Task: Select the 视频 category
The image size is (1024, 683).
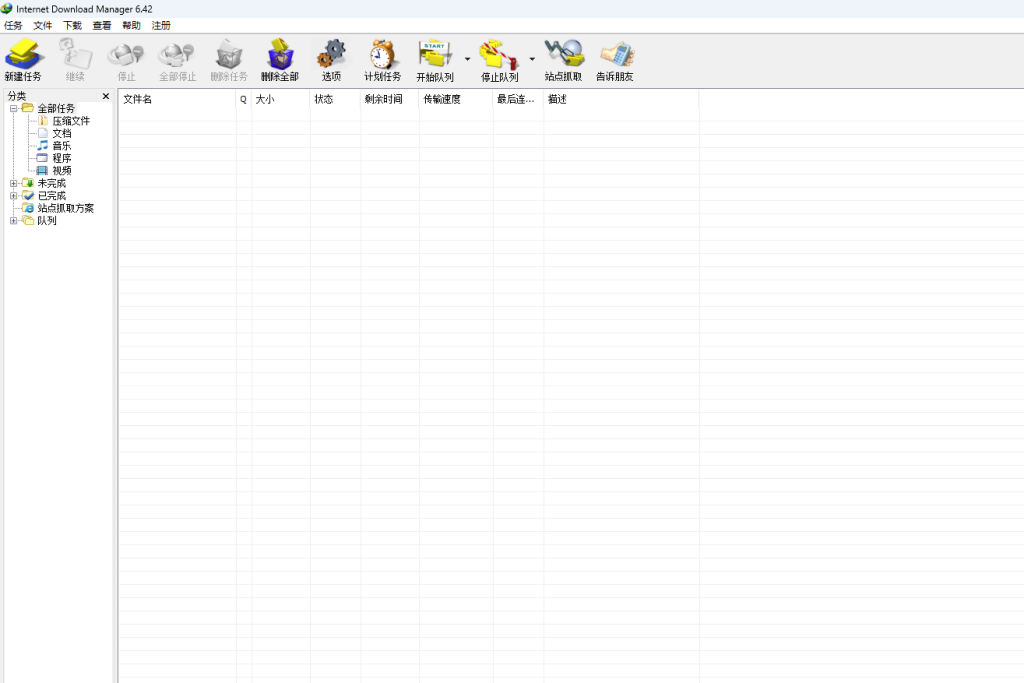Action: 60,170
